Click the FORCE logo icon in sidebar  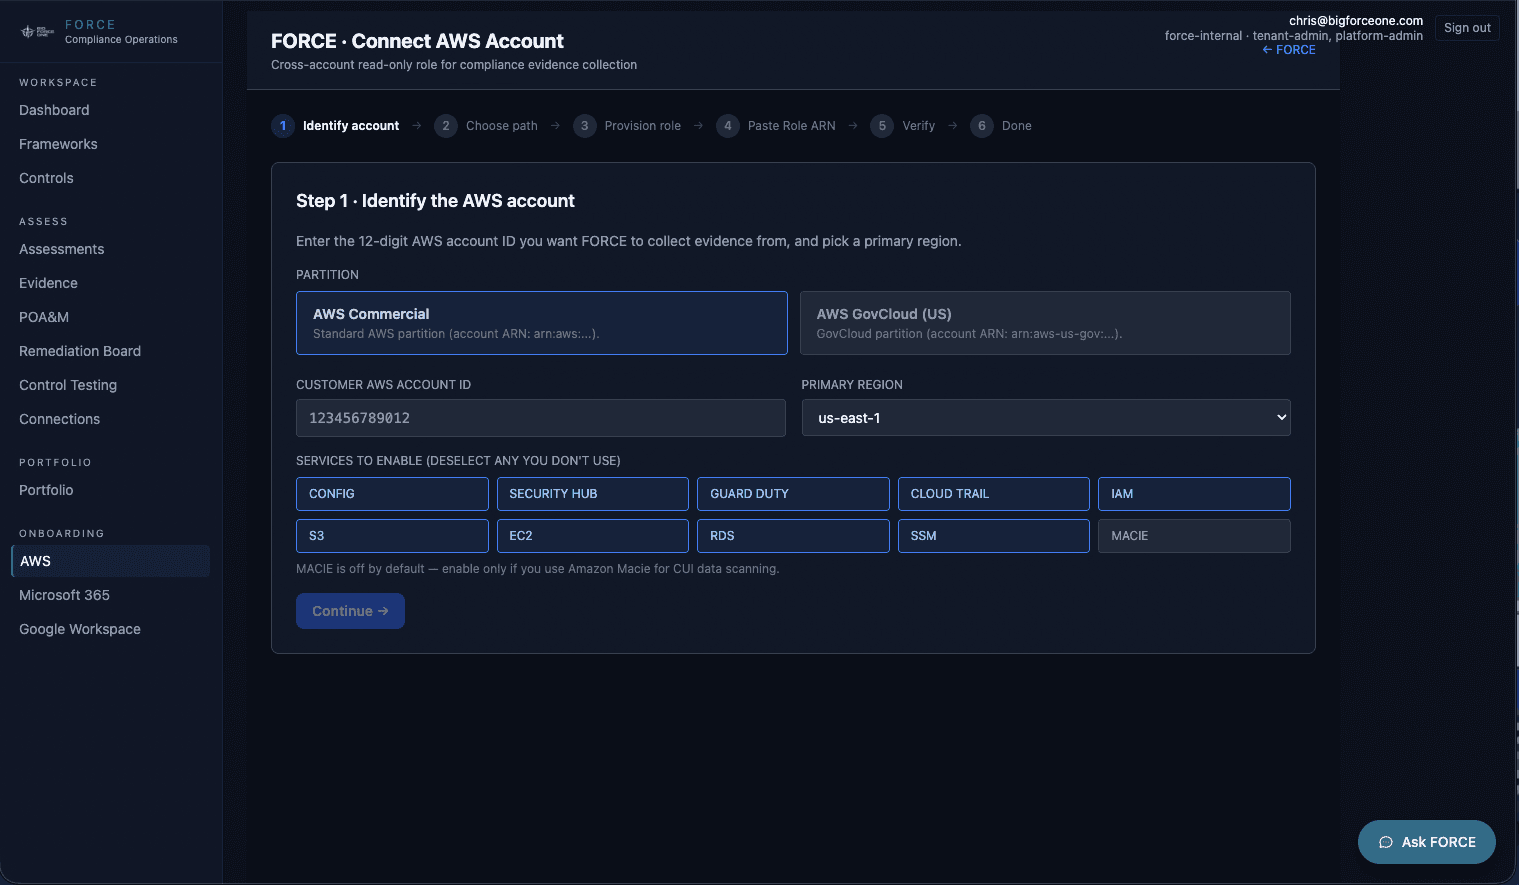(37, 32)
